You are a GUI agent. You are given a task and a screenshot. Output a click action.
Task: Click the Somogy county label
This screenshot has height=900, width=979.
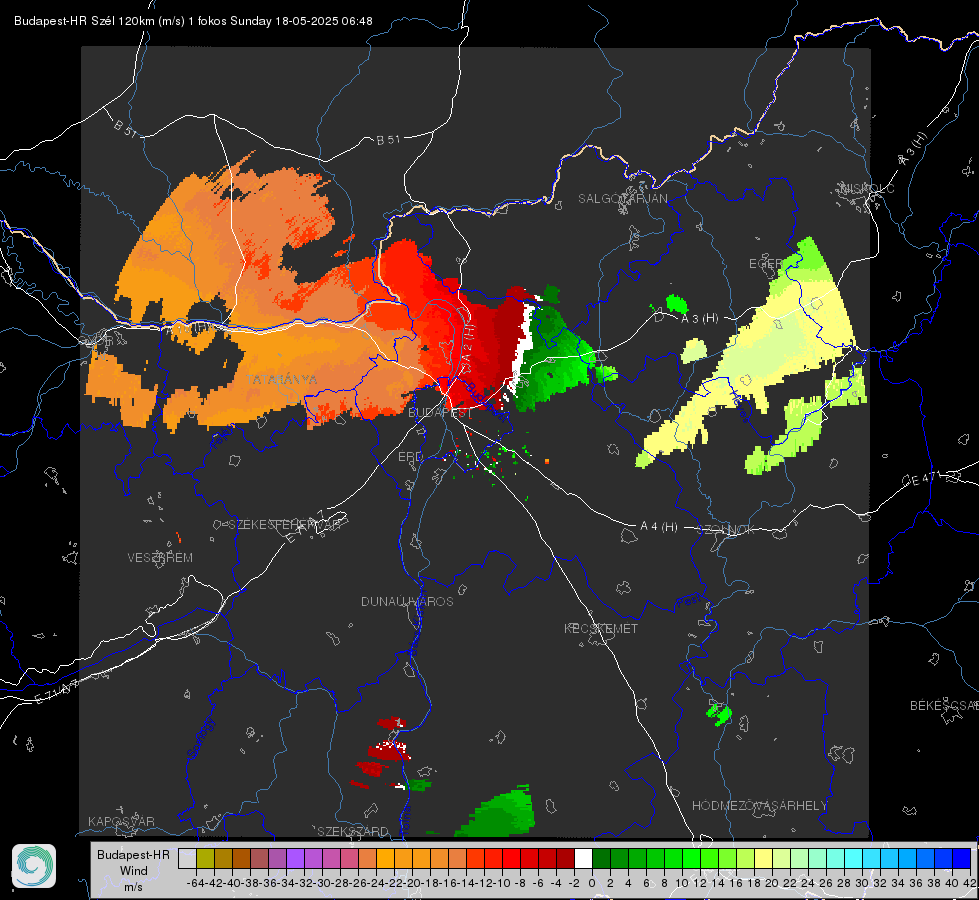200,737
